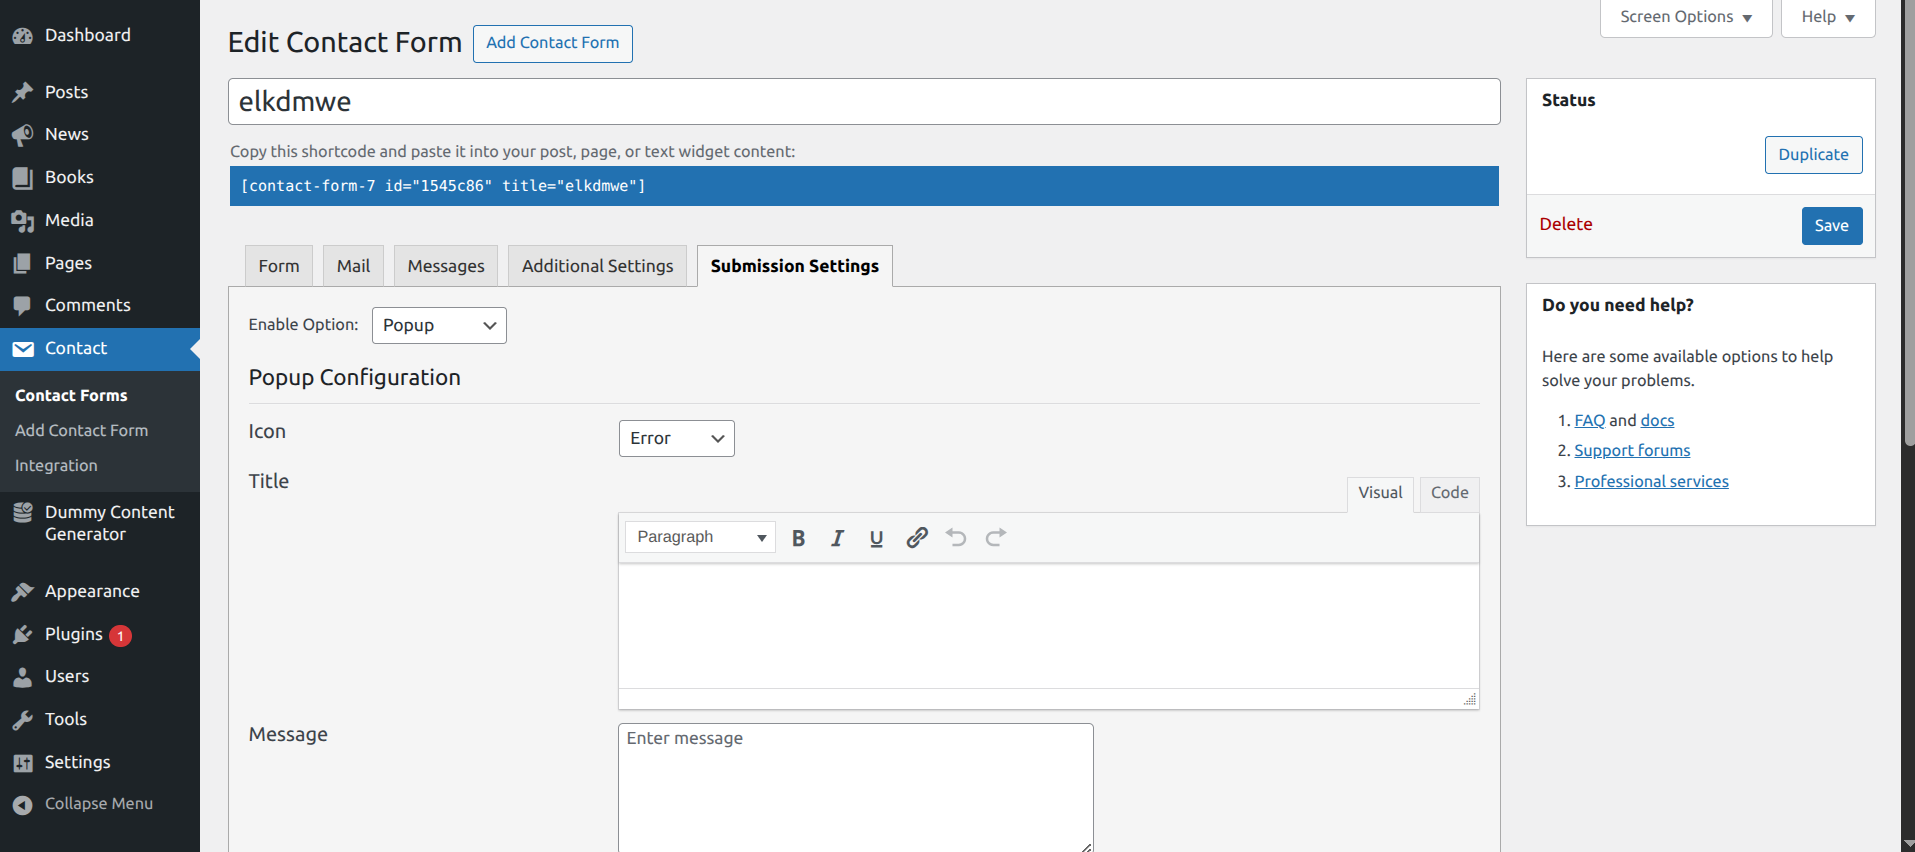Open the FAQ help link
Screen dimensions: 1915x852
point(1590,421)
